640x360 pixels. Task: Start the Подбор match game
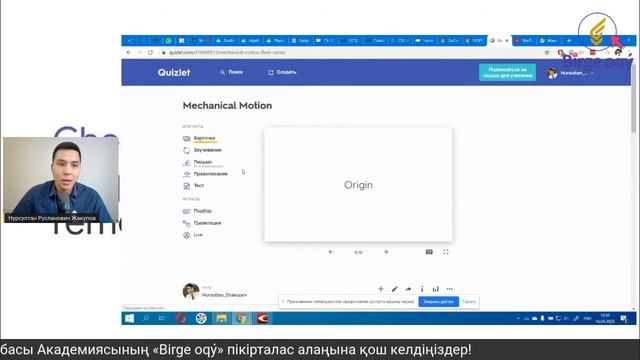pyautogui.click(x=202, y=211)
